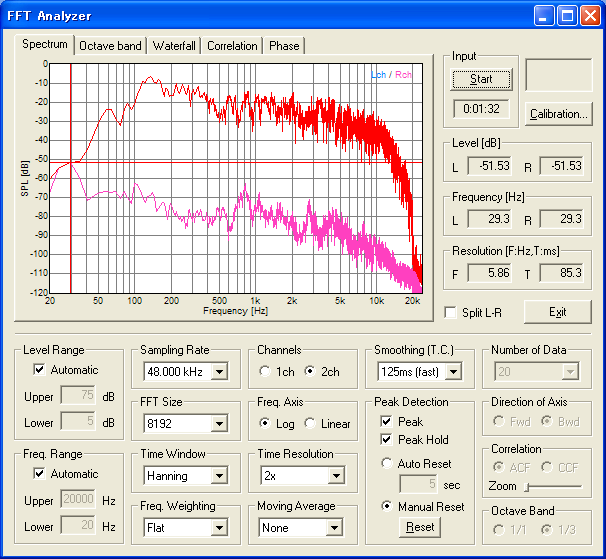Click Reset under Peak Detection
The width and height of the screenshot is (606, 559).
tap(420, 527)
